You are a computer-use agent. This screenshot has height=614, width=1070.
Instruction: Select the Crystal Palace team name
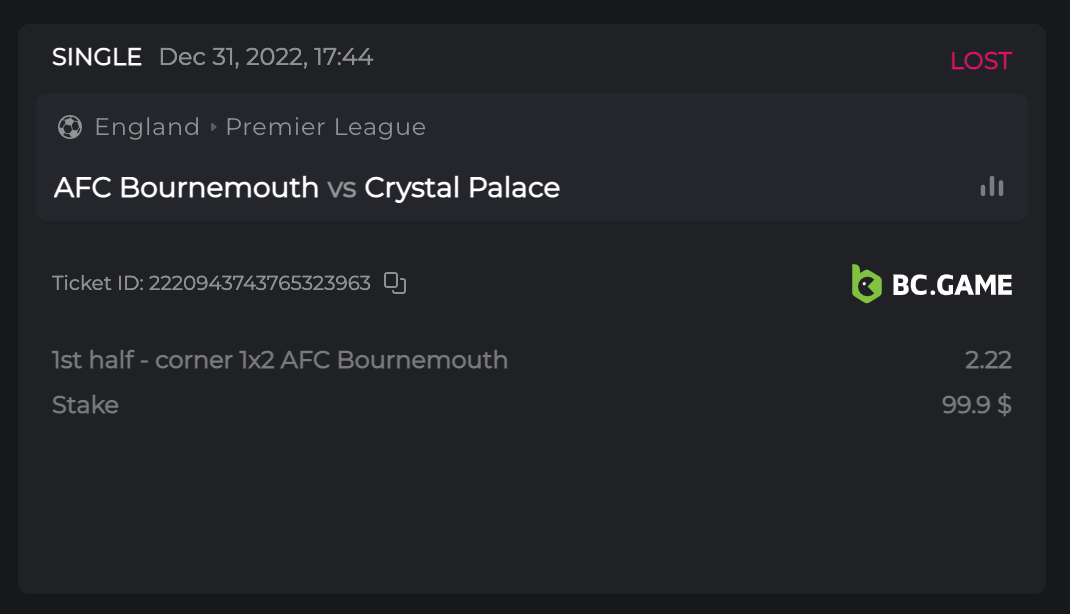pos(462,188)
